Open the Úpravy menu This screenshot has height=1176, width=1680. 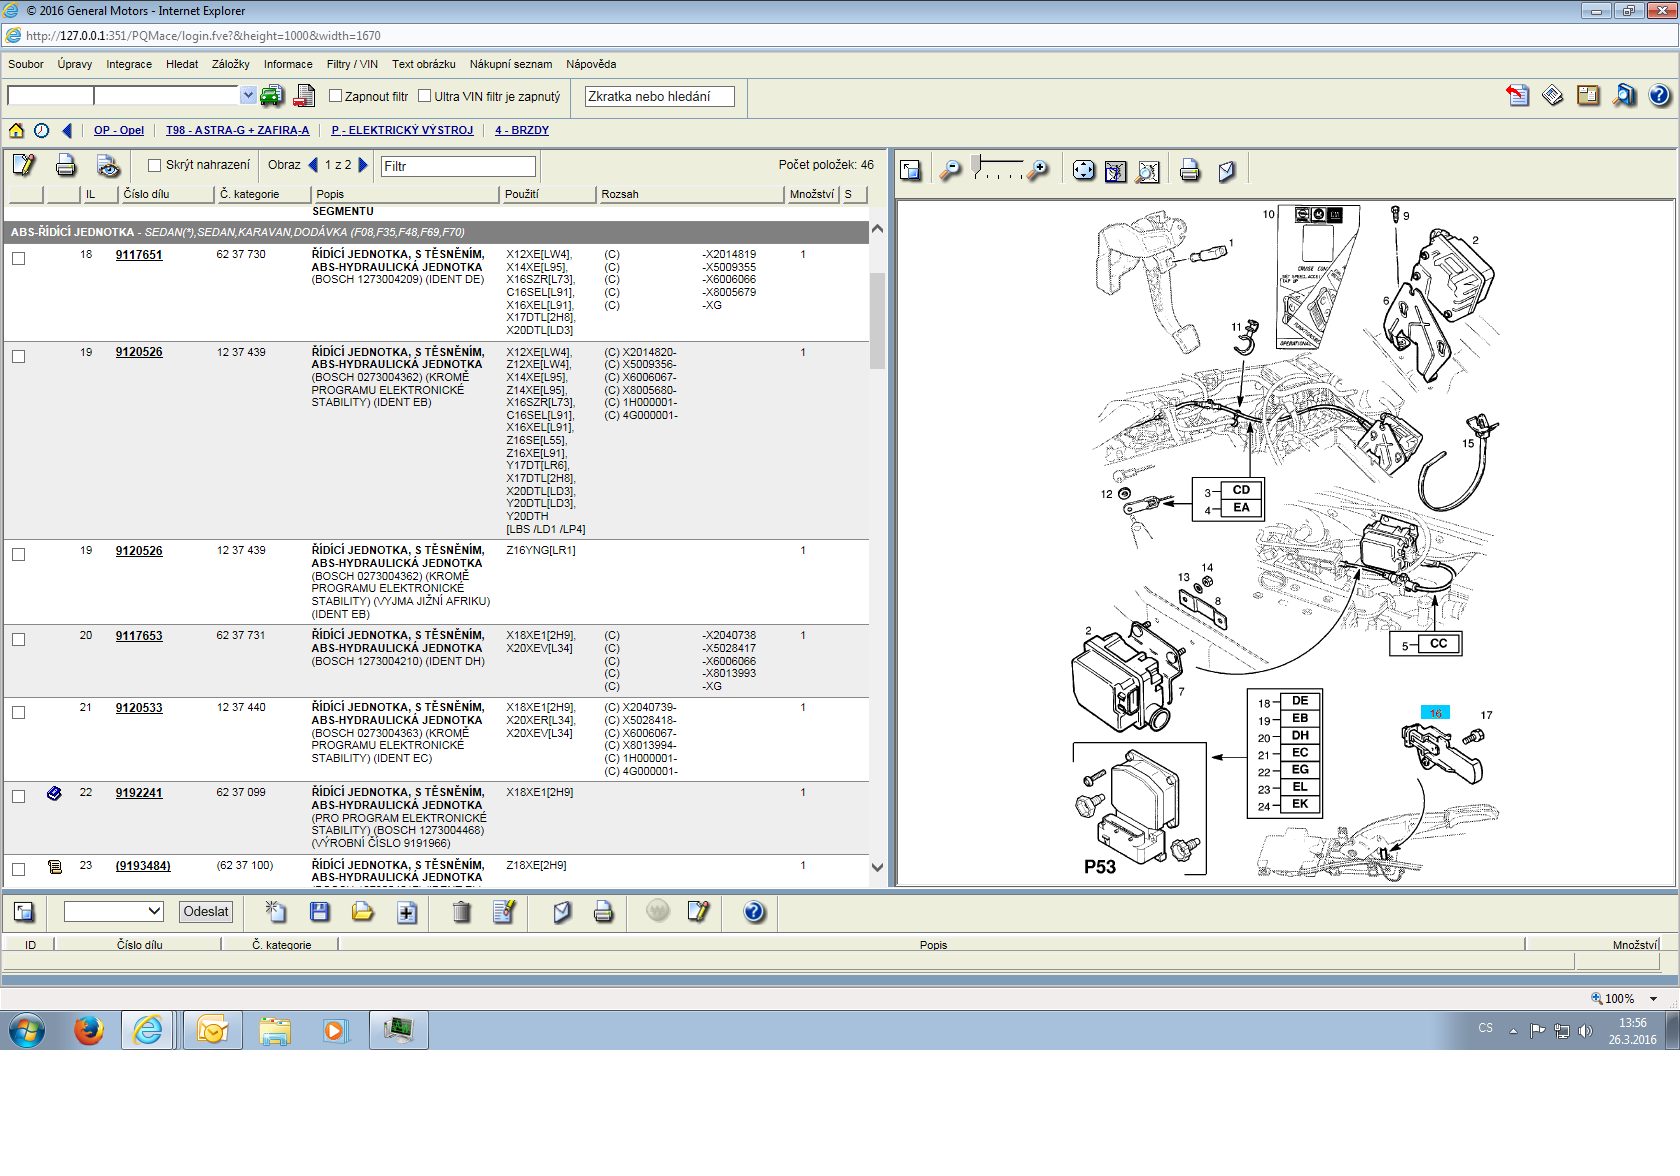click(75, 64)
